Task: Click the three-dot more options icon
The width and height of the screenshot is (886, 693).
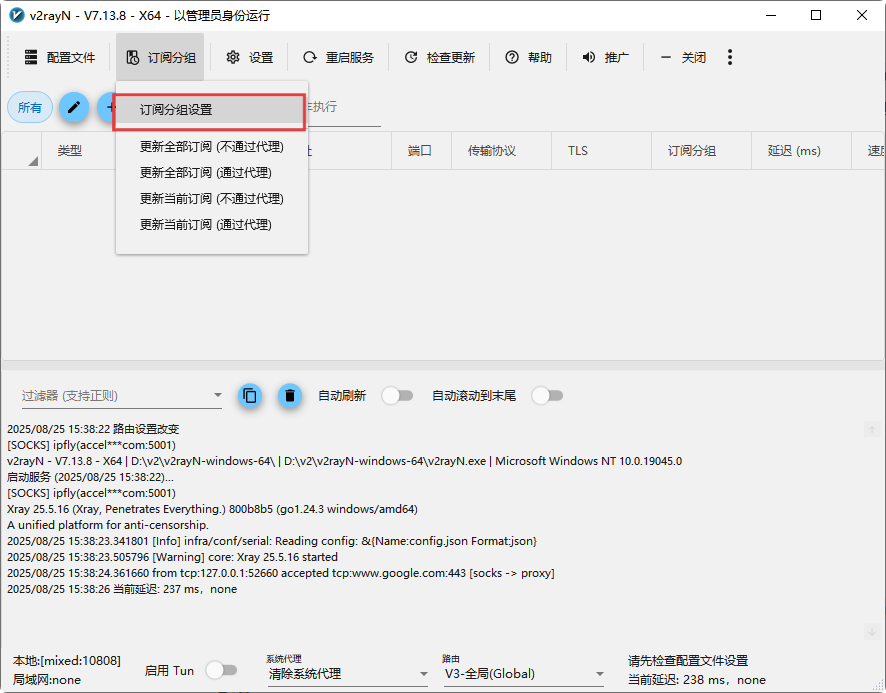Action: click(x=730, y=58)
